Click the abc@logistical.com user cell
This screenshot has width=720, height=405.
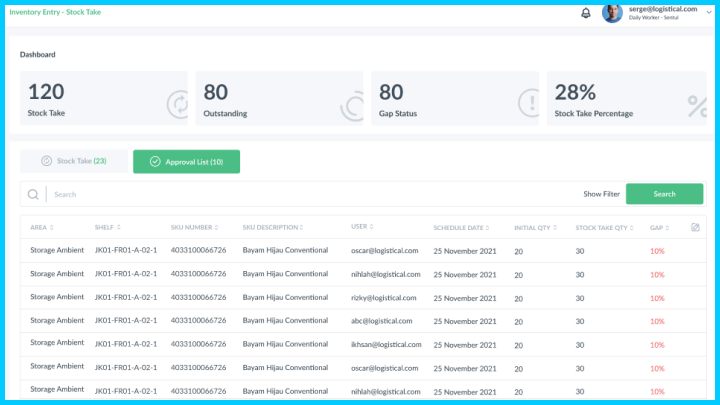click(382, 320)
